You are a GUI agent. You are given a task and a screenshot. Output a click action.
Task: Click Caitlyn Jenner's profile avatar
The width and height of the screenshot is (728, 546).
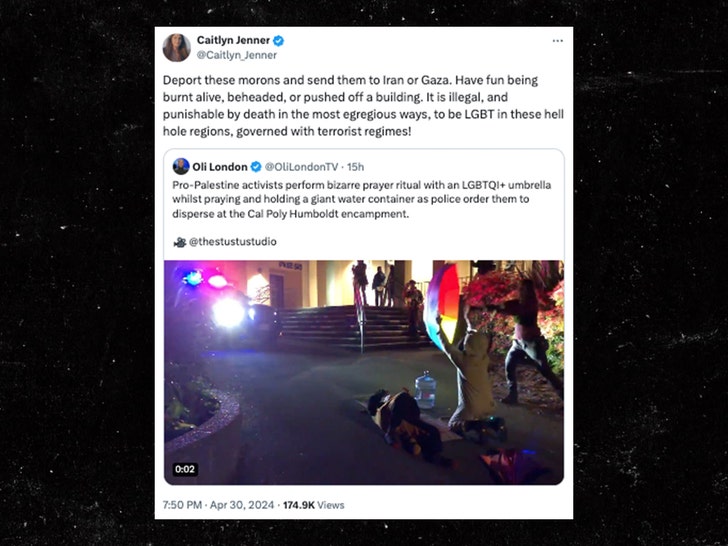[x=176, y=47]
